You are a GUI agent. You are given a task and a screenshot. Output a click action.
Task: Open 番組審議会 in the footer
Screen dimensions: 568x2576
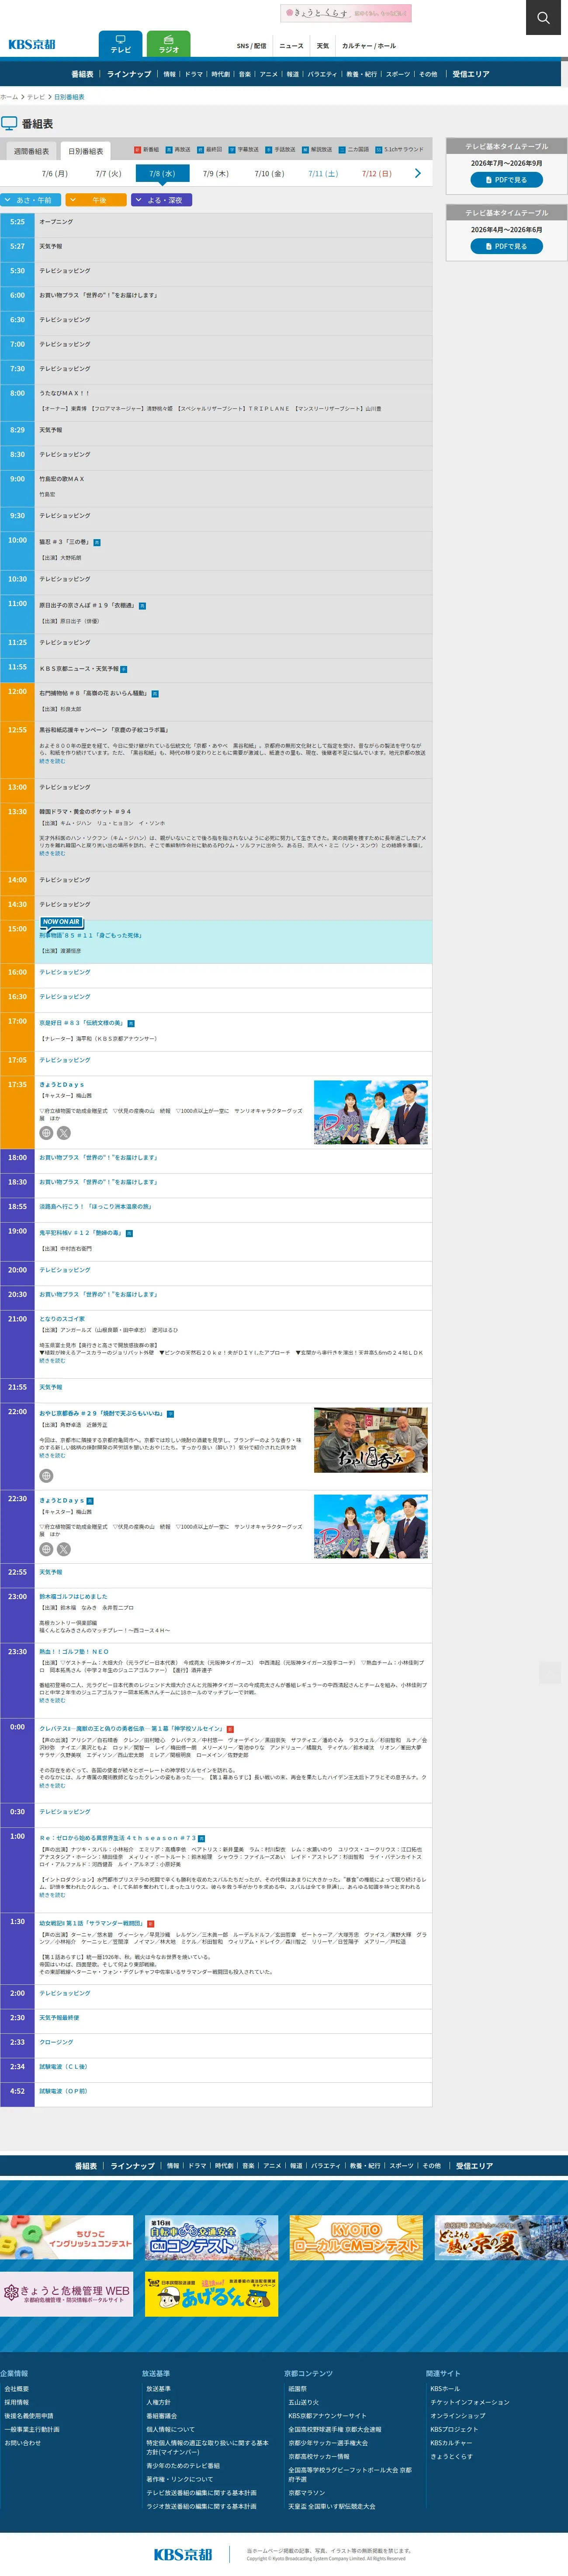tap(162, 2415)
